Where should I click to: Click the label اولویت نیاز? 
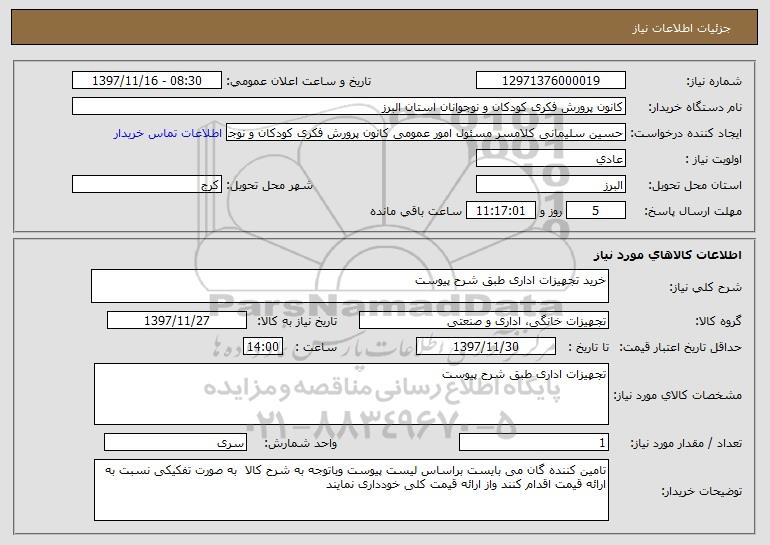coord(714,159)
